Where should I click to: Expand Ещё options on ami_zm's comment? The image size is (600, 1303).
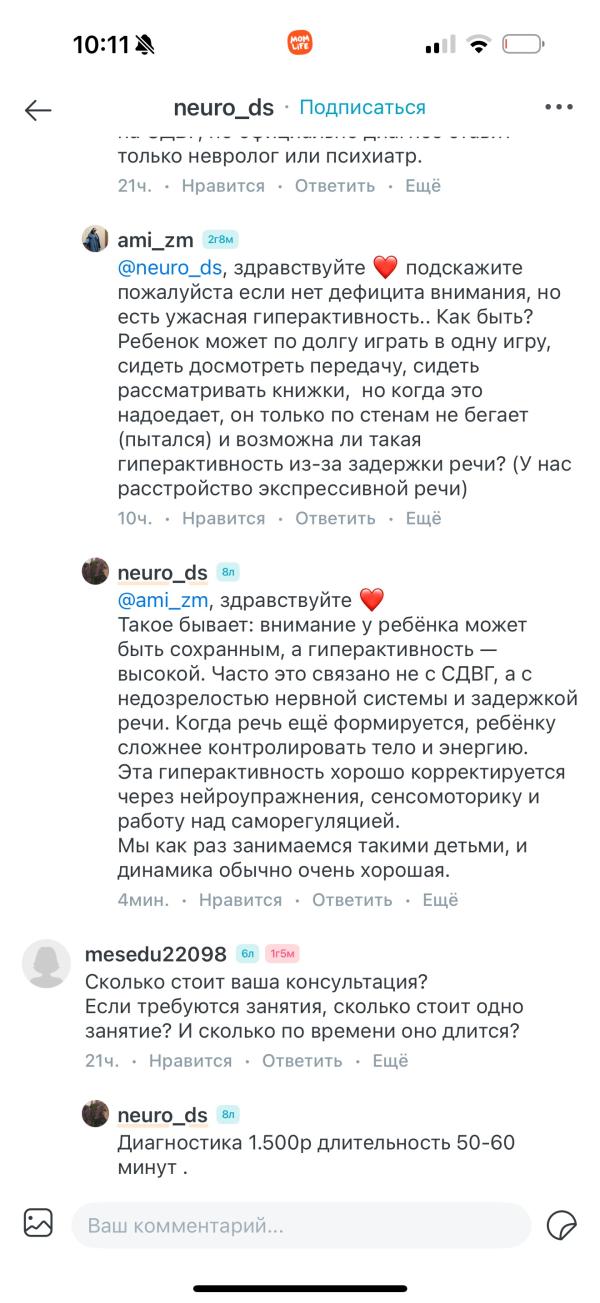coord(423,518)
